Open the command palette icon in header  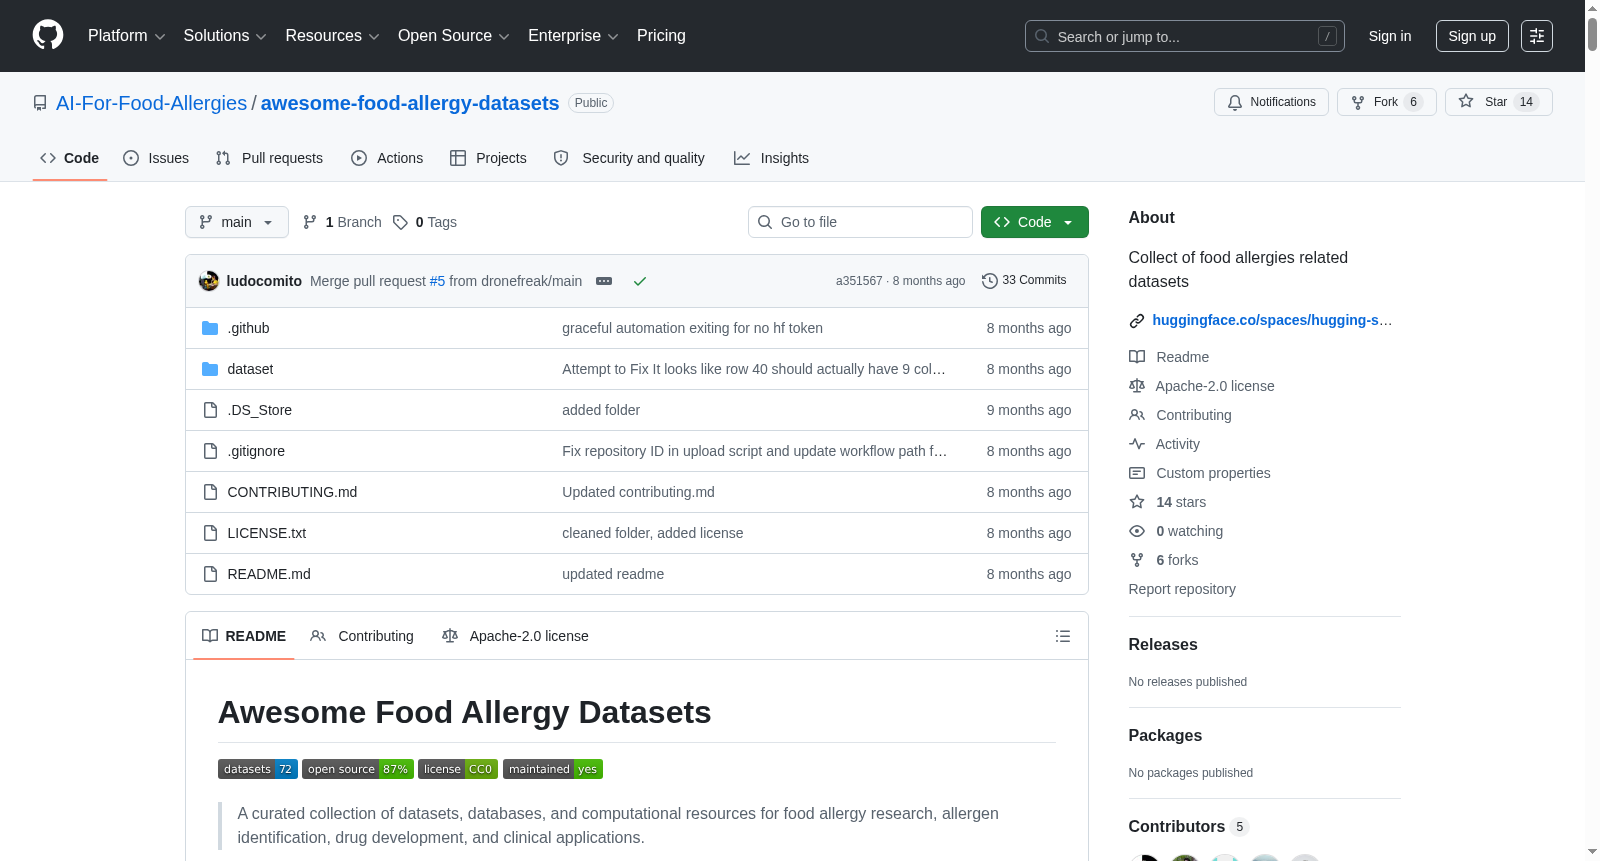coord(1537,36)
